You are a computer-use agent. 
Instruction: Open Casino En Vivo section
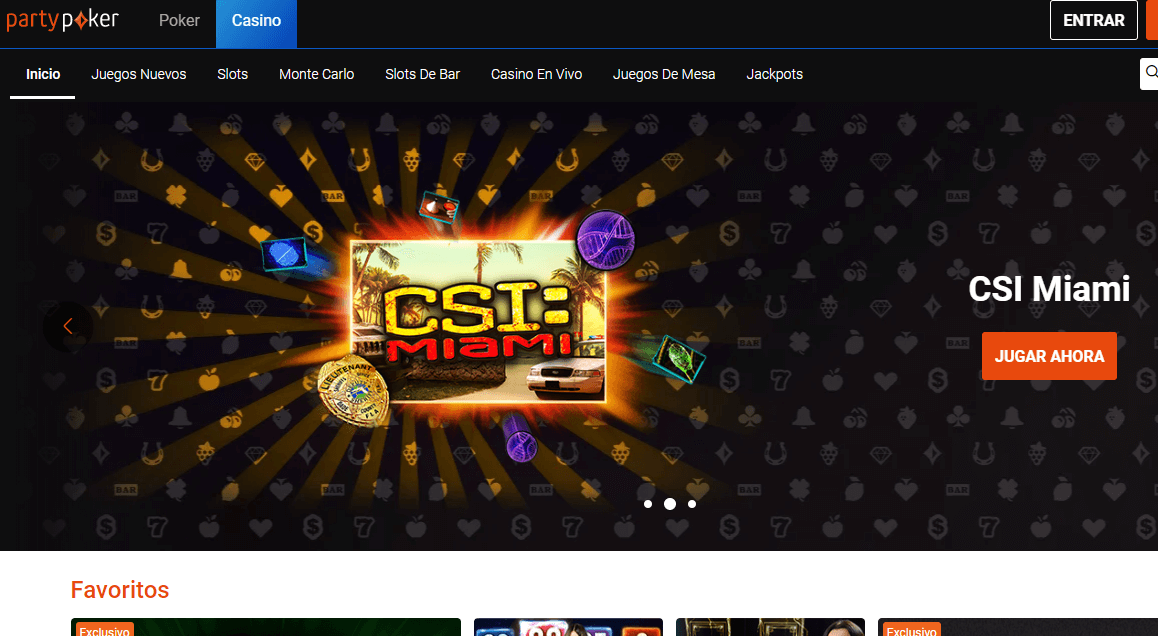click(536, 74)
